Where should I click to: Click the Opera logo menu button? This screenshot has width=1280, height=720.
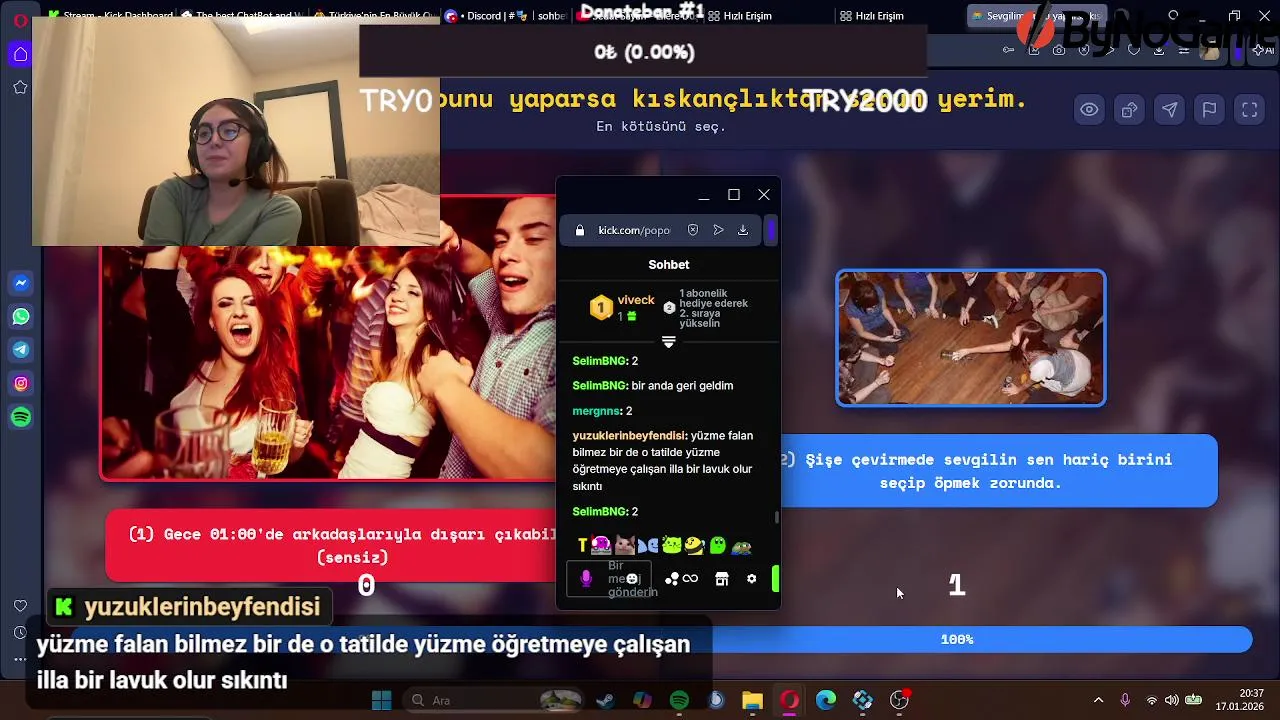click(x=20, y=20)
